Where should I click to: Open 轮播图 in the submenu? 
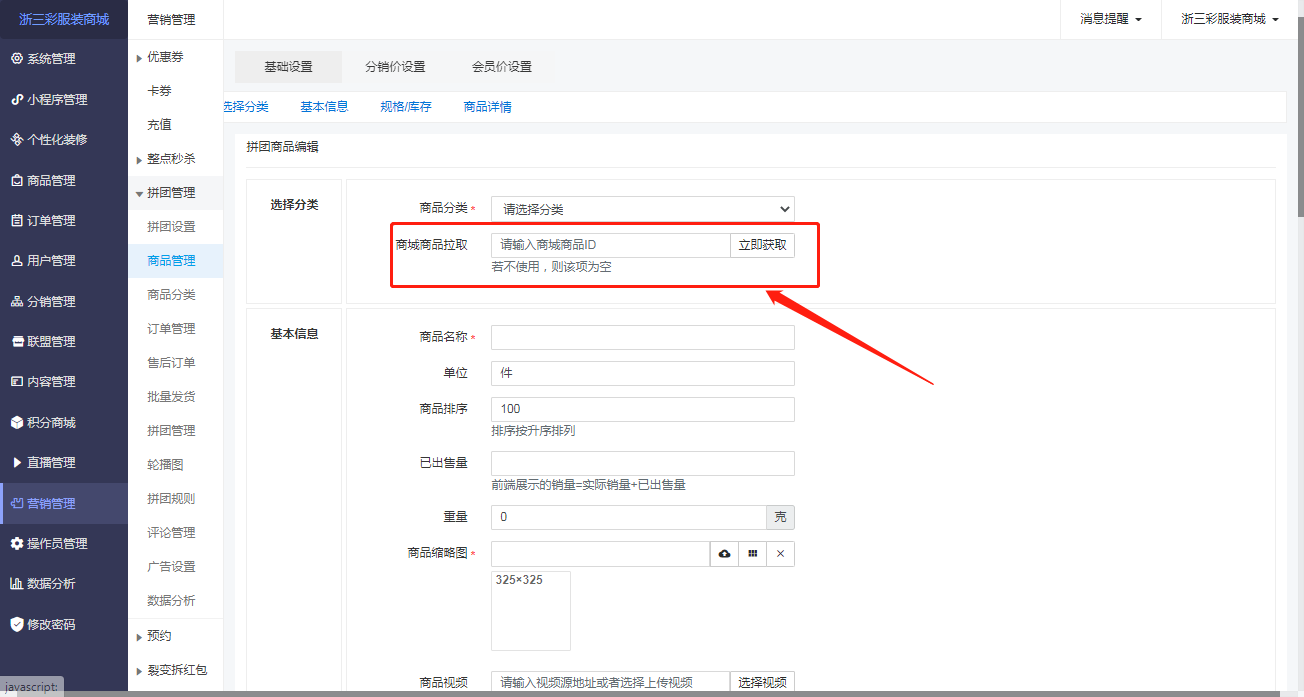click(165, 465)
